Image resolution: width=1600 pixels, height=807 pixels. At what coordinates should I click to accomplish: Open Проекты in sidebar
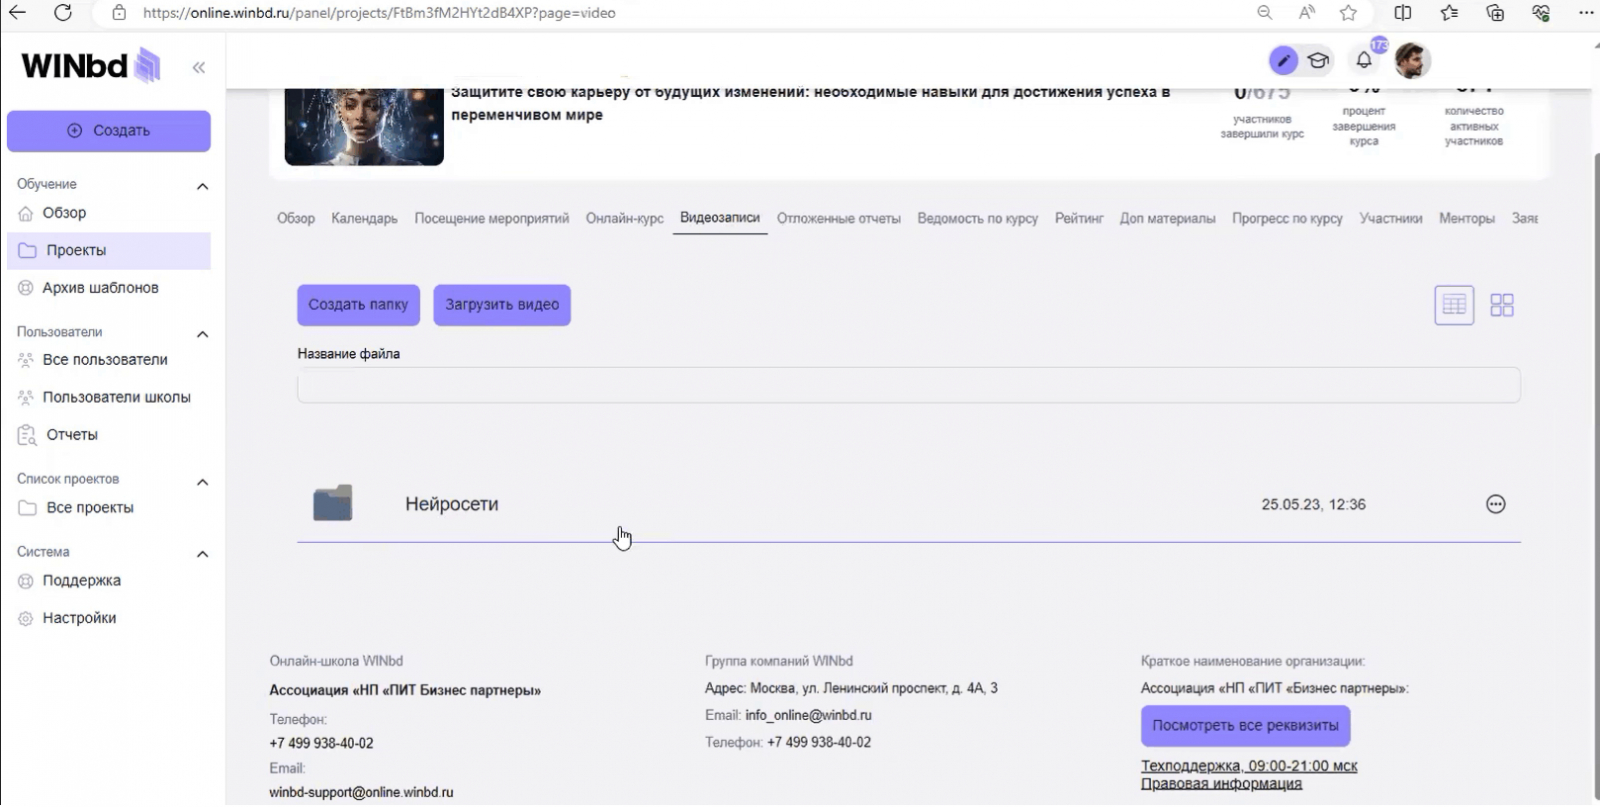109,251
